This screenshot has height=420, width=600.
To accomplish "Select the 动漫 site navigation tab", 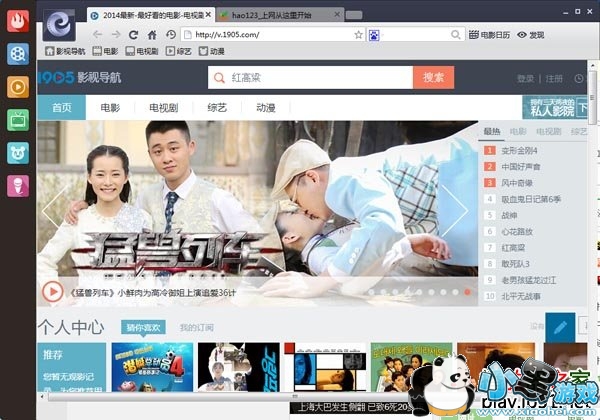I will coord(266,107).
